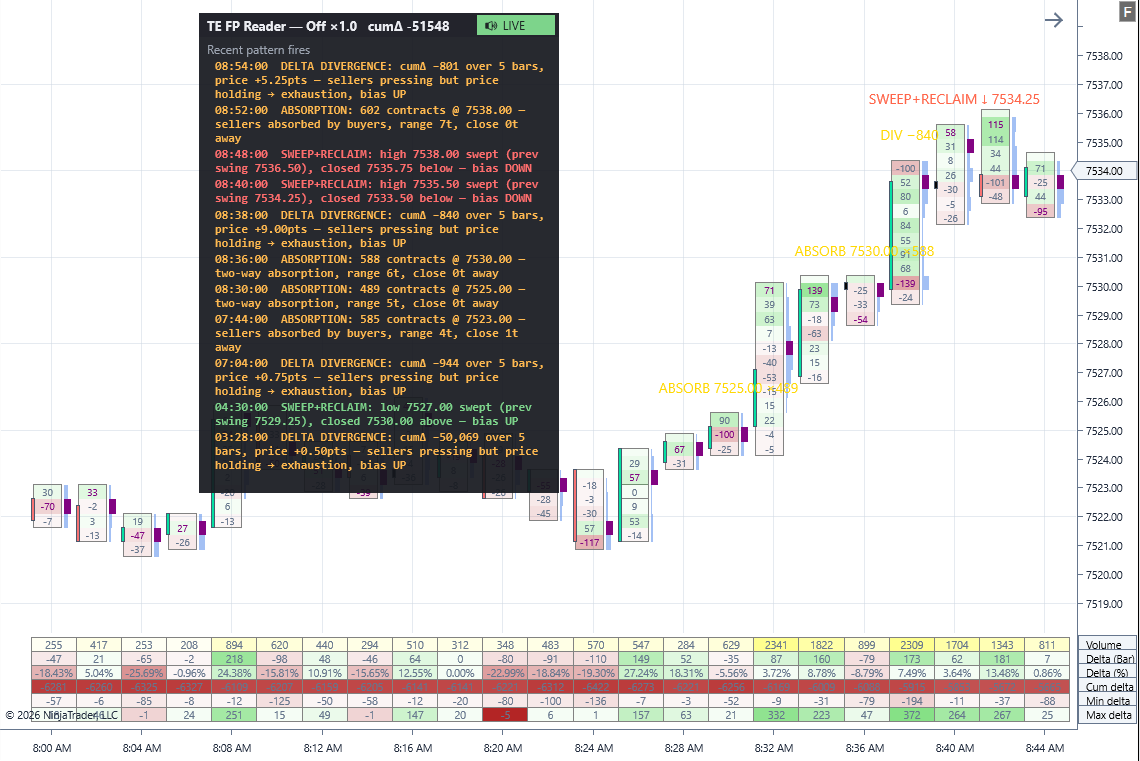Click the NinjaTrader, LLC copyright notice
The width and height of the screenshot is (1140, 761).
tap(62, 715)
